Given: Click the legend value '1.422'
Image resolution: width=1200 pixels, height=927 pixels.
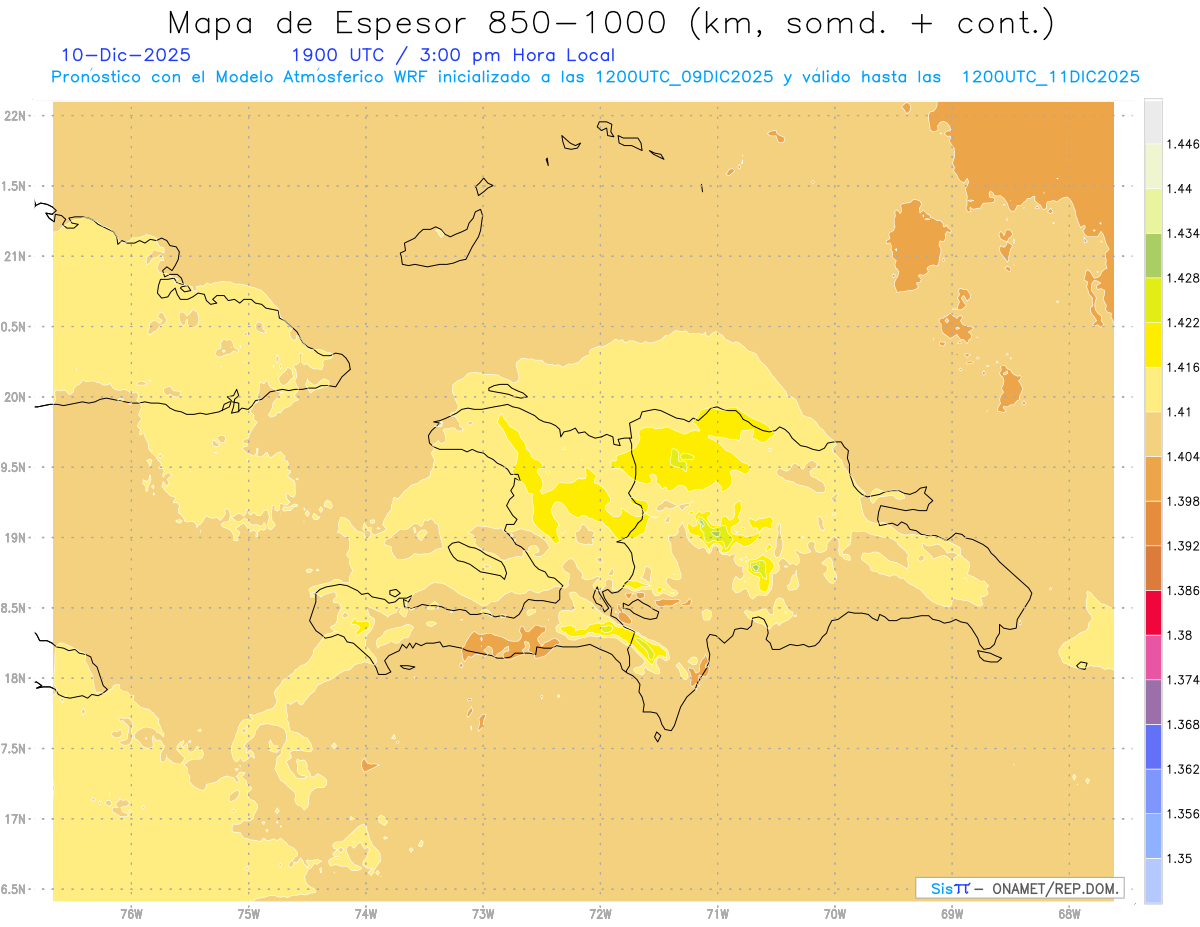Looking at the screenshot, I should click(1183, 323).
